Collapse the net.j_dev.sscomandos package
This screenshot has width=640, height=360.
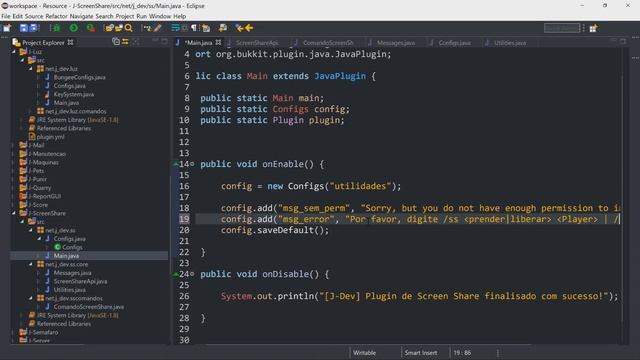pos(31,298)
